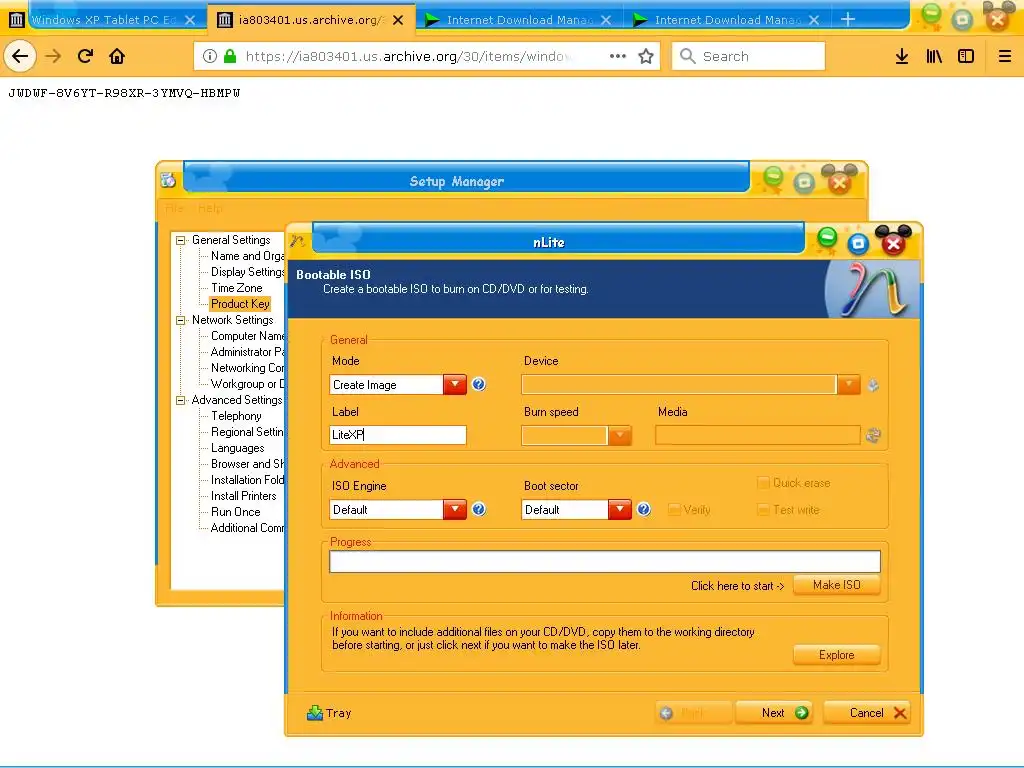Select Product Key in Setup Manager tree
This screenshot has width=1024, height=768.
pyautogui.click(x=240, y=304)
